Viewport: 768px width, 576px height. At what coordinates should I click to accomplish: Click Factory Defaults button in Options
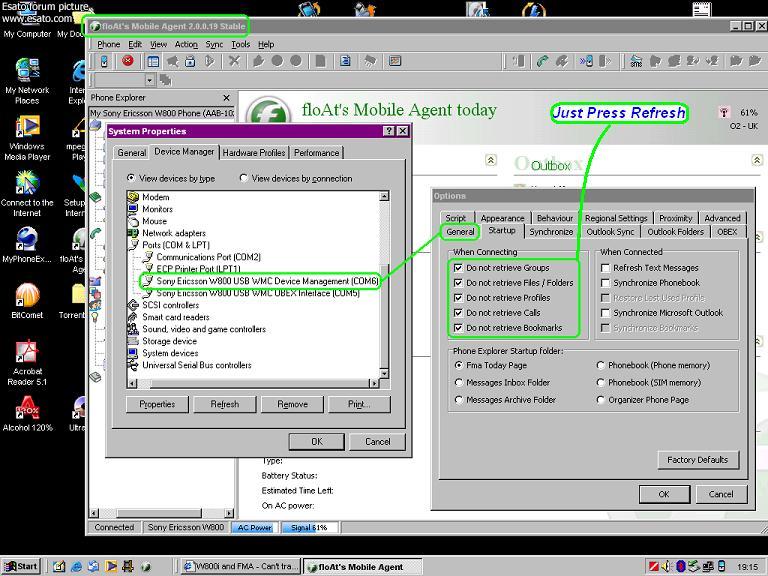pos(697,459)
